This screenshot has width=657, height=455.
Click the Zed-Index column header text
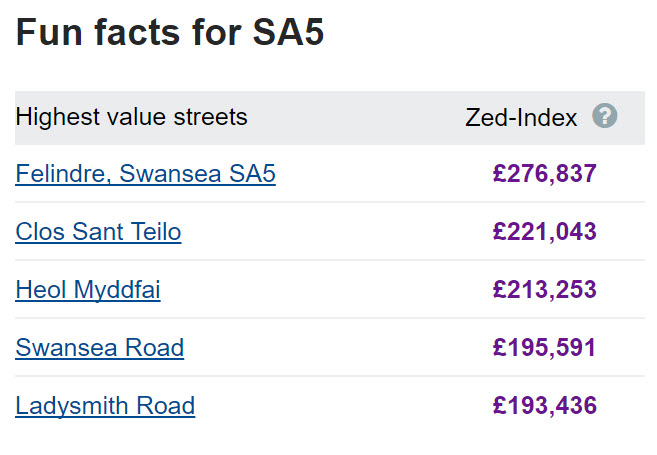(521, 117)
